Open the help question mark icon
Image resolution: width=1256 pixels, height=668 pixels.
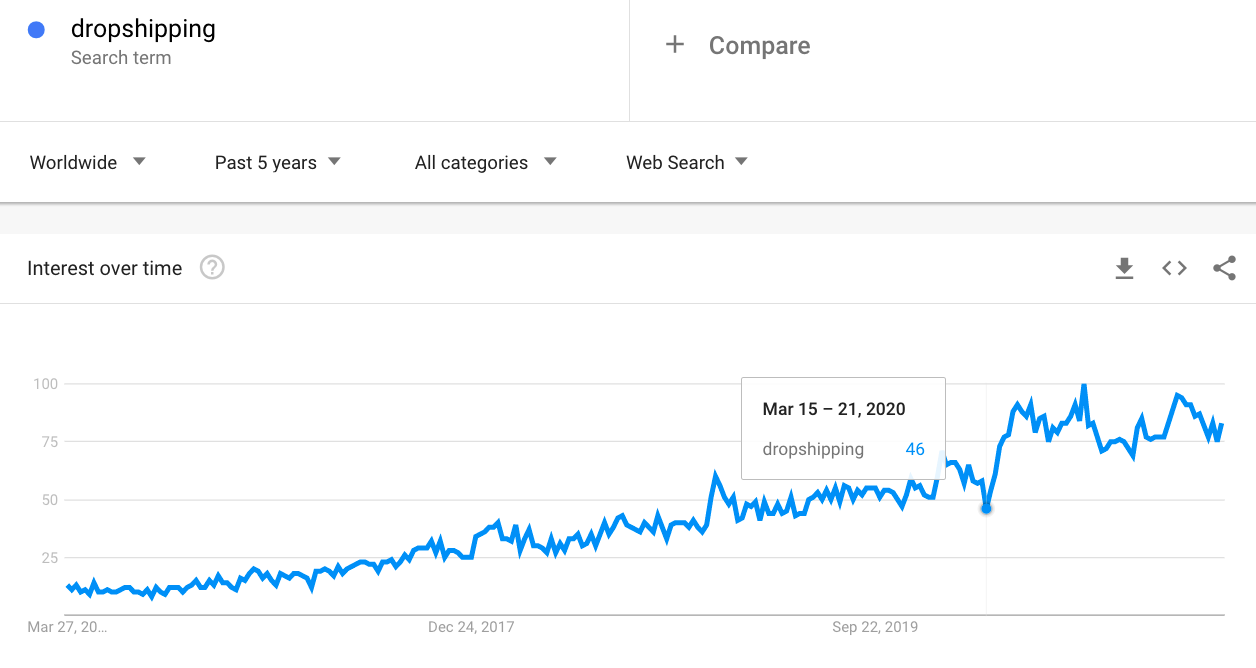tap(212, 268)
